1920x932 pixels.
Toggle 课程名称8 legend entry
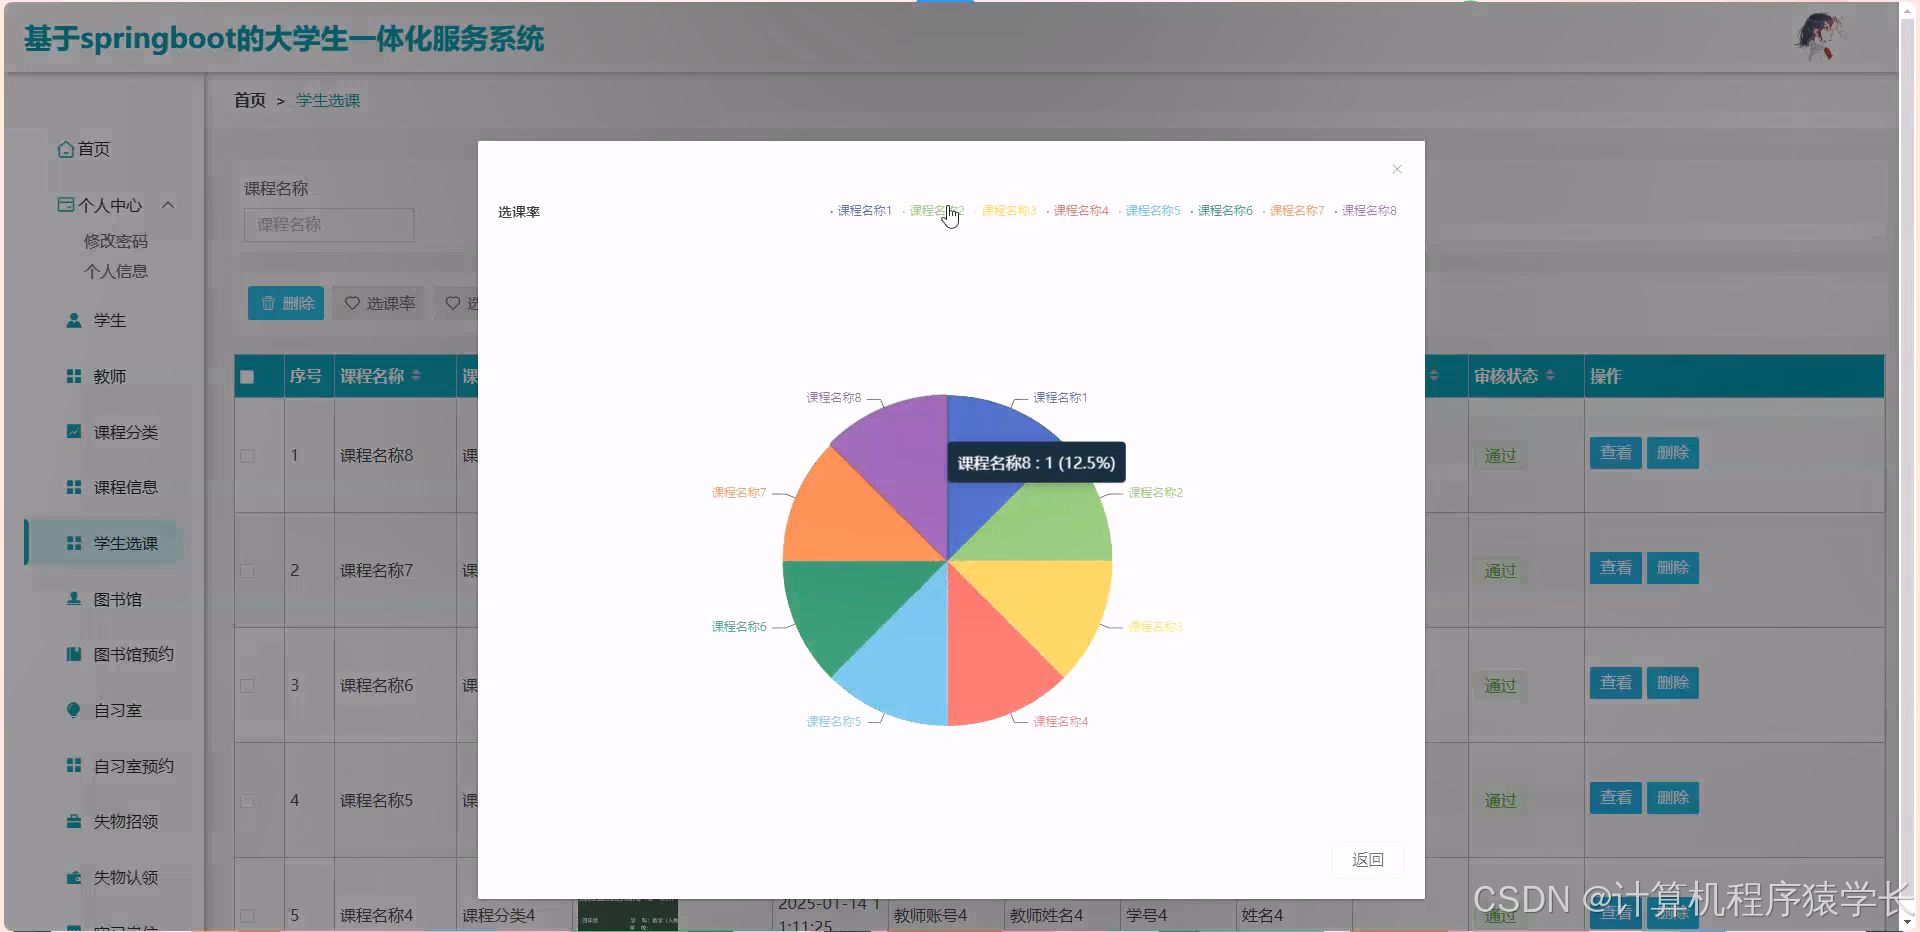click(x=1365, y=211)
